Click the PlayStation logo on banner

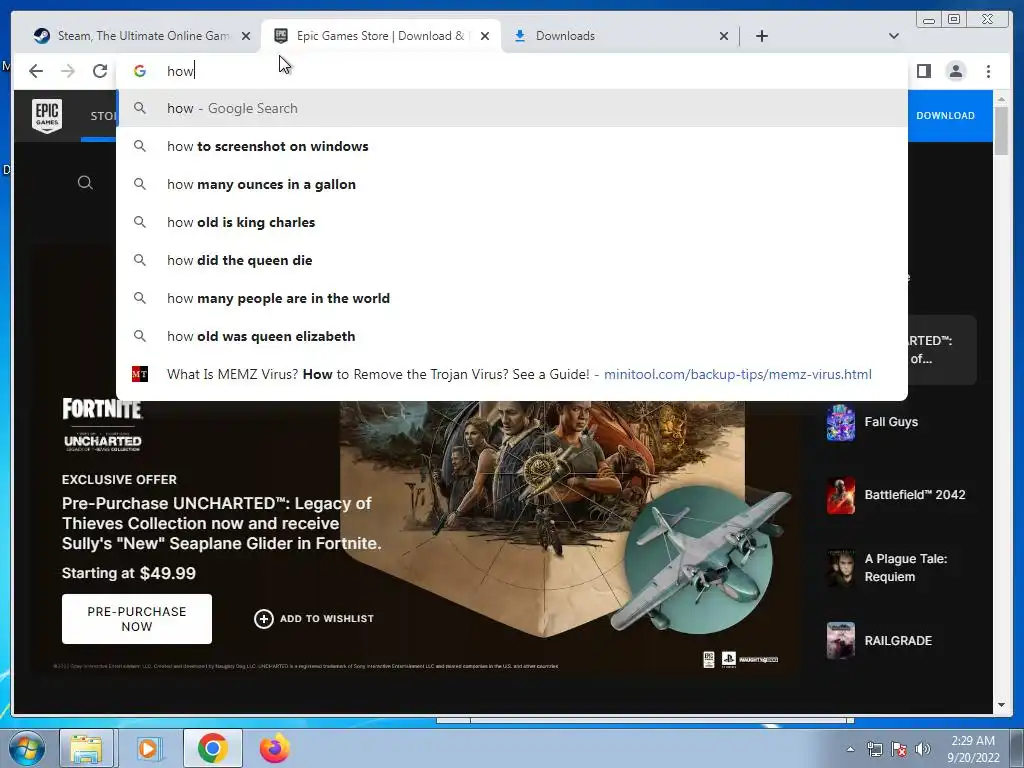tap(729, 660)
